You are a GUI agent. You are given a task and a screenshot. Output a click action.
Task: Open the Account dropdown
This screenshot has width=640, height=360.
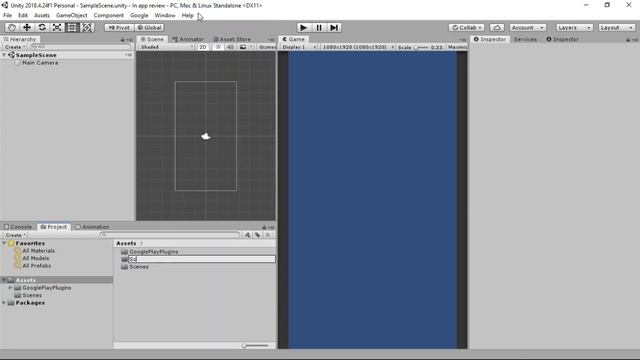[527, 27]
